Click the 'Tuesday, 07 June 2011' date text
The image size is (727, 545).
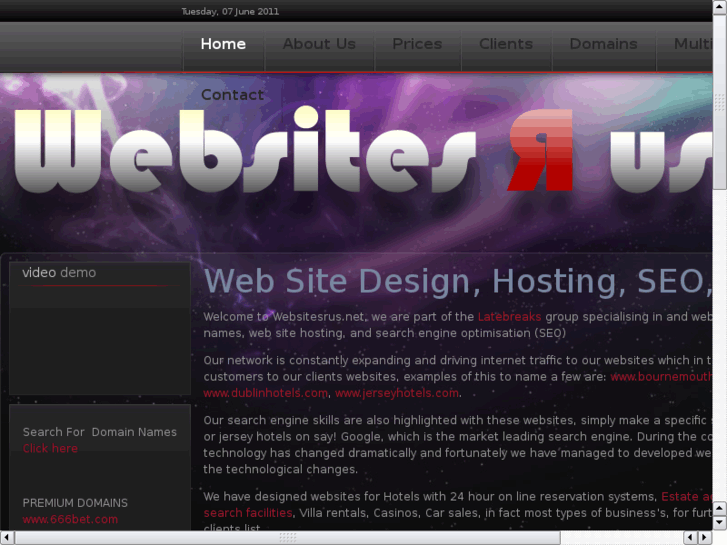point(230,12)
